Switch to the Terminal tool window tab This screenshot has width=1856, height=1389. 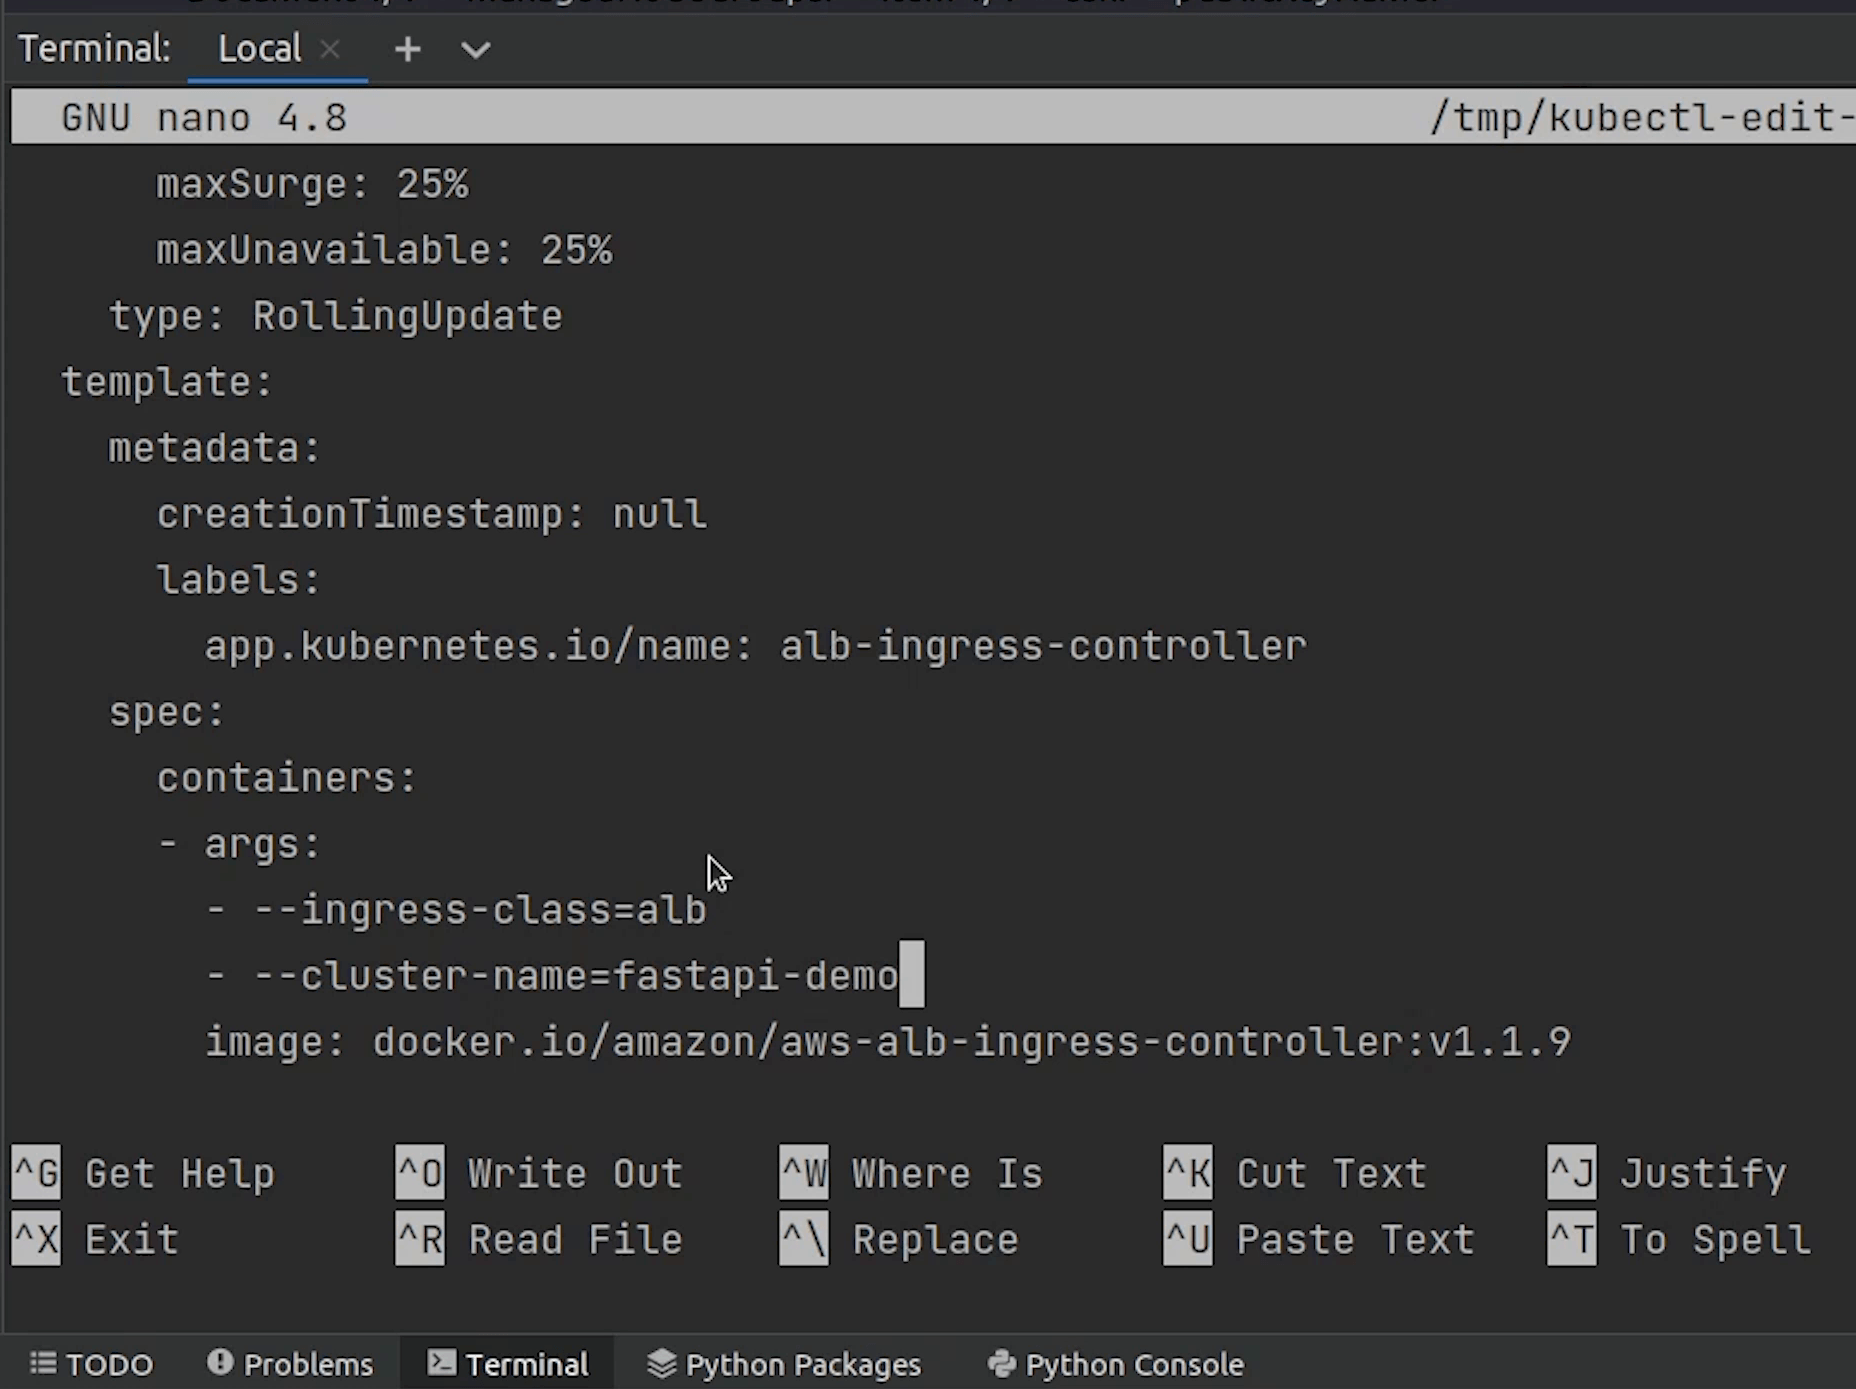[x=508, y=1364]
